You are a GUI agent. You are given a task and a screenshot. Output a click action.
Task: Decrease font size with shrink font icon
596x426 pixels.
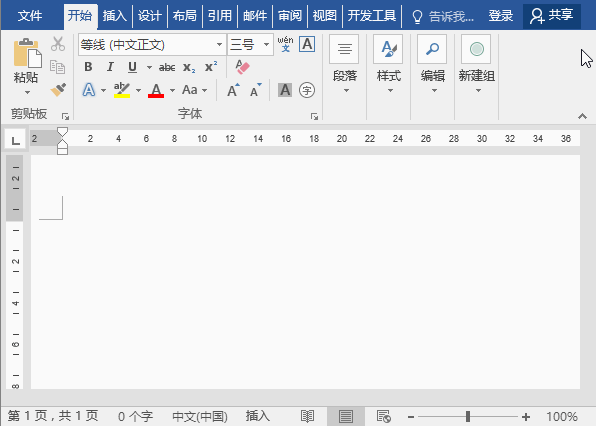255,90
